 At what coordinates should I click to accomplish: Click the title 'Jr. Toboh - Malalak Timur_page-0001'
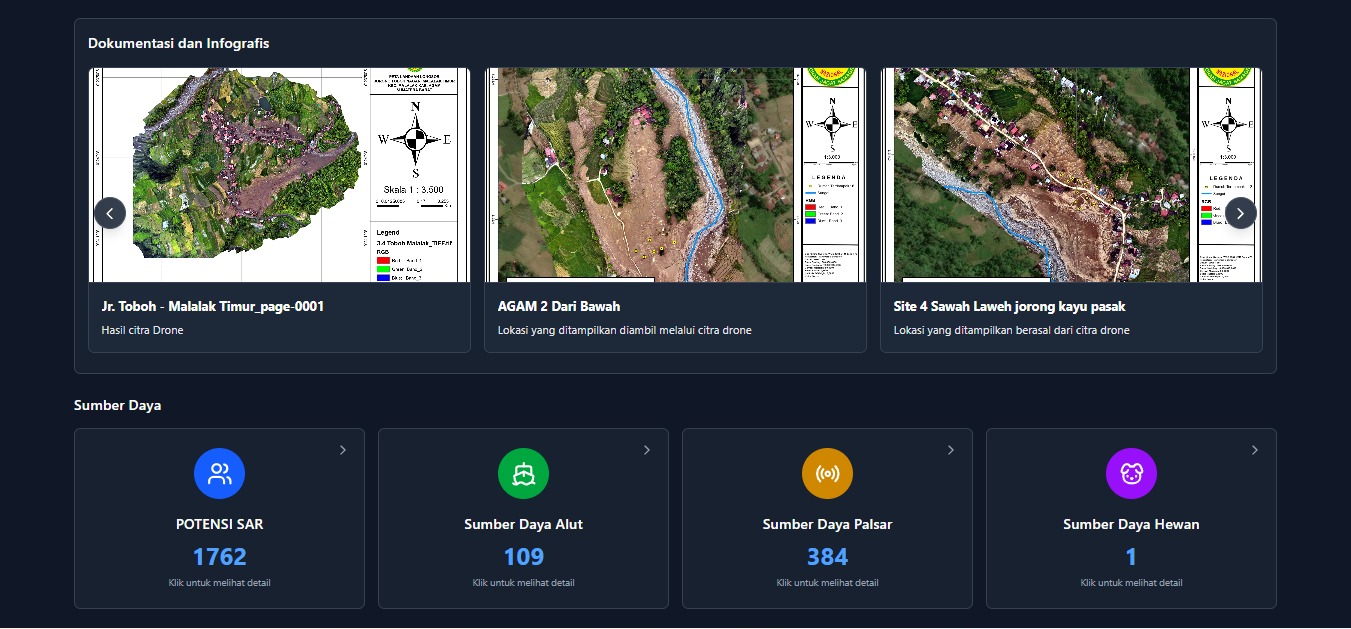tap(212, 306)
